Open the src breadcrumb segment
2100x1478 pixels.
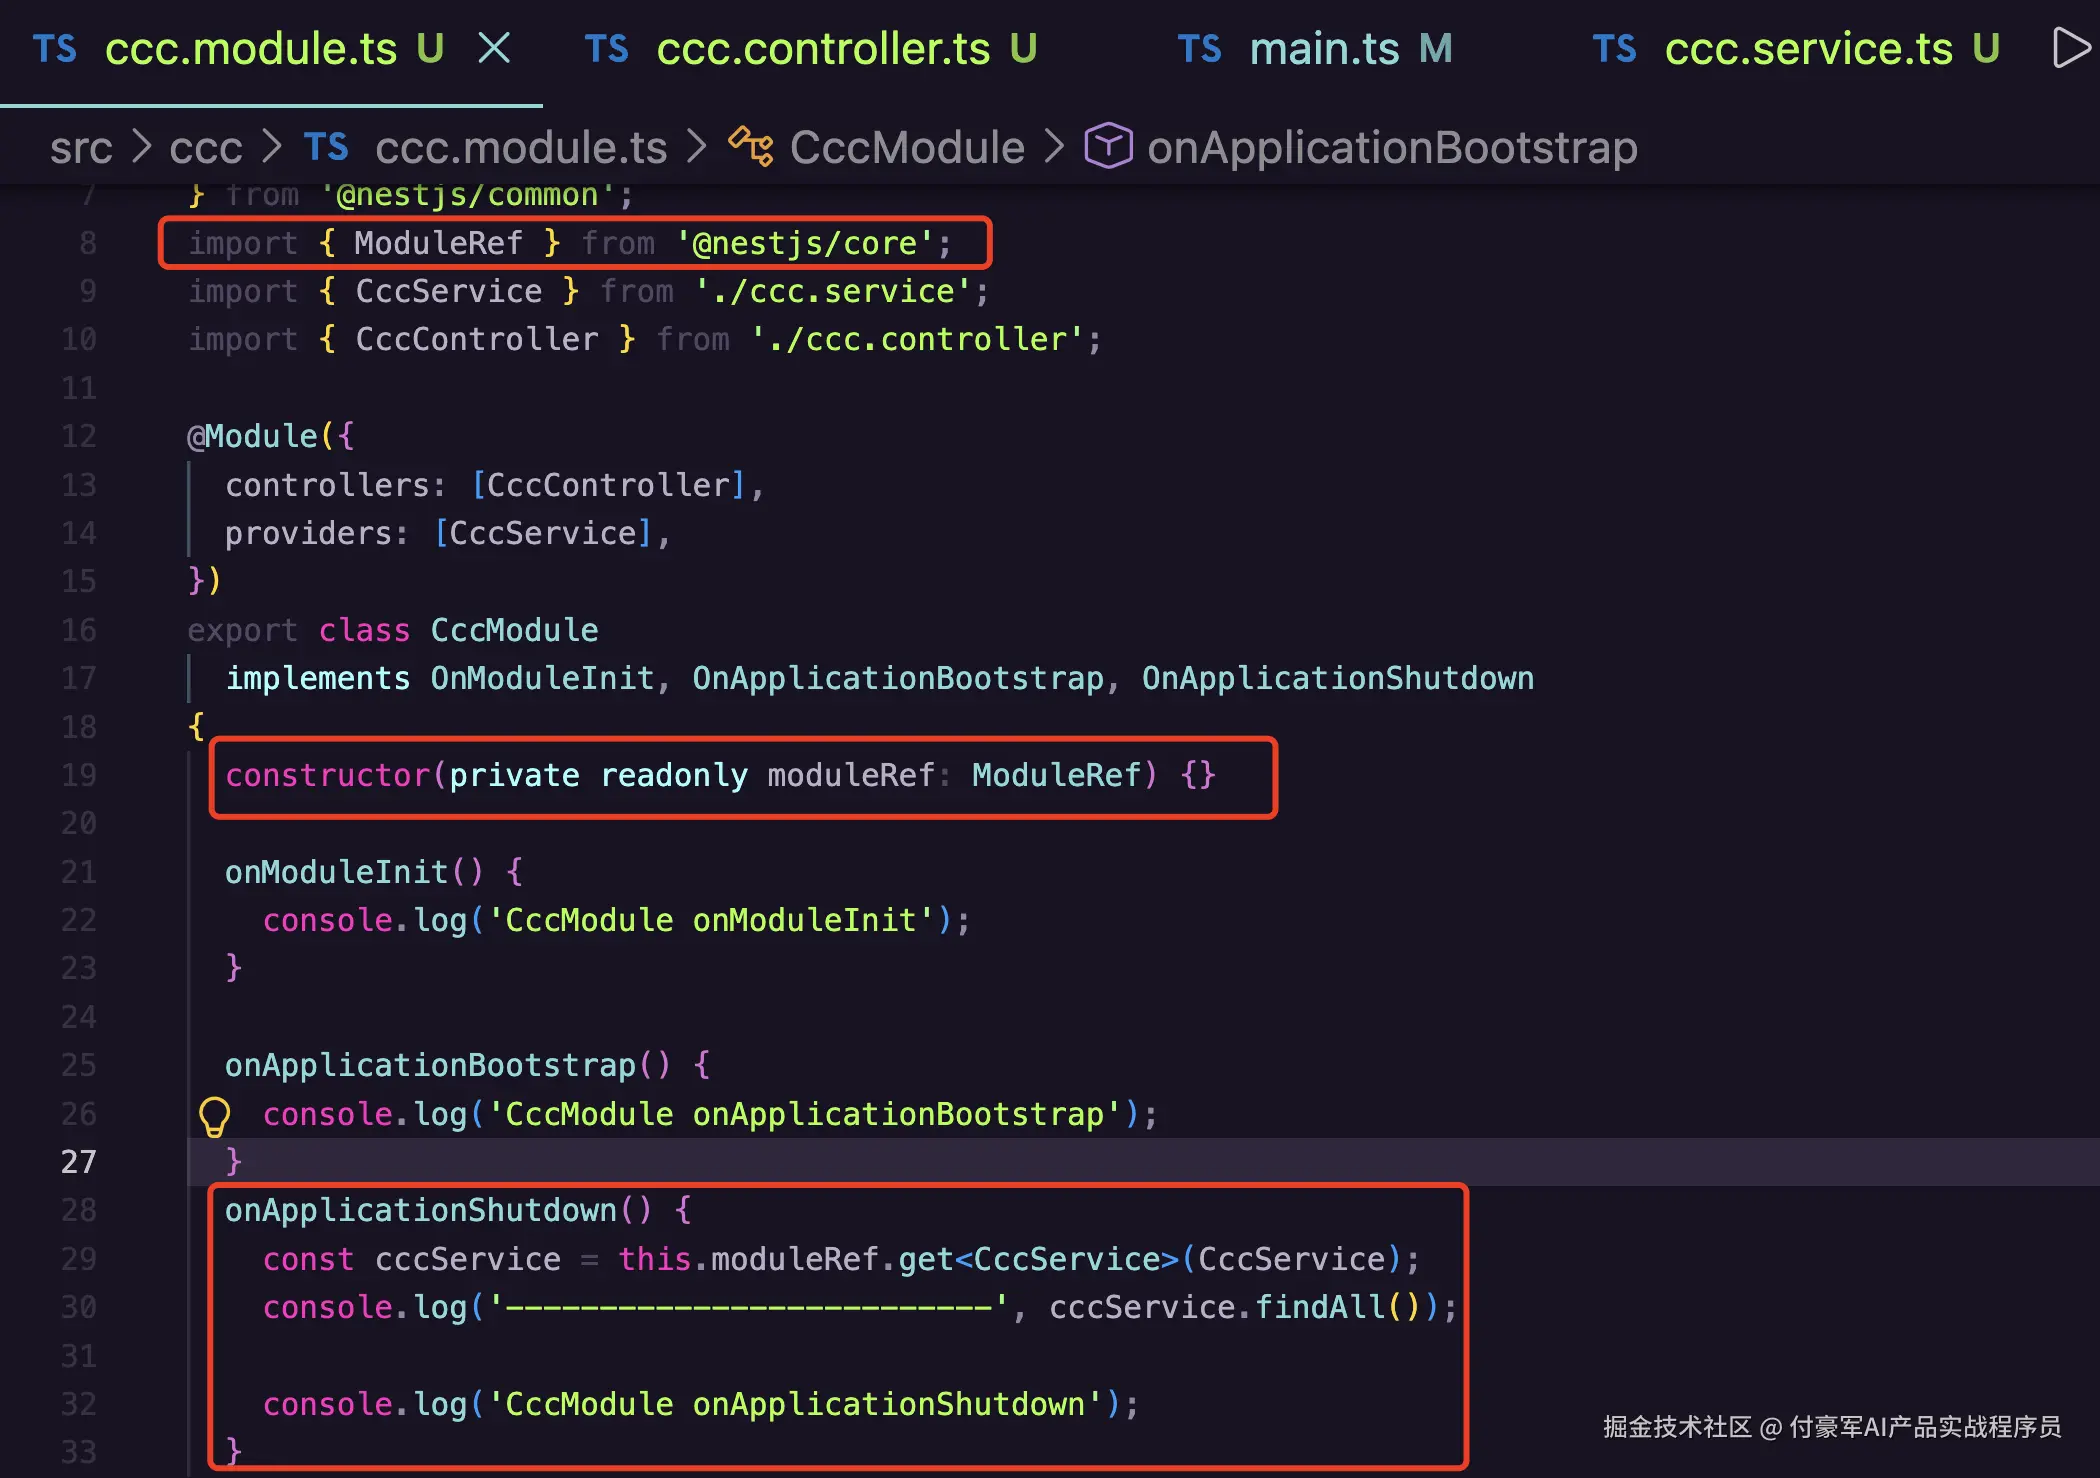(x=81, y=148)
